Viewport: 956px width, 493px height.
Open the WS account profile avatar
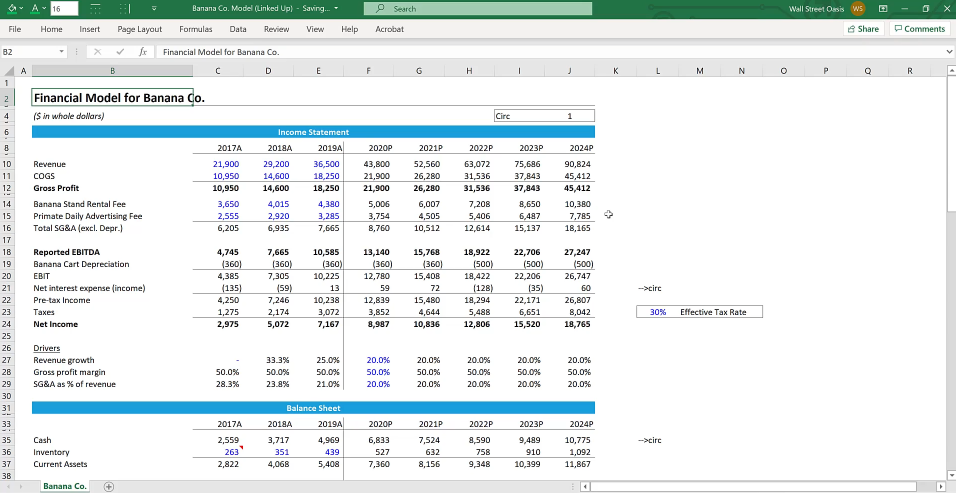[x=857, y=8]
